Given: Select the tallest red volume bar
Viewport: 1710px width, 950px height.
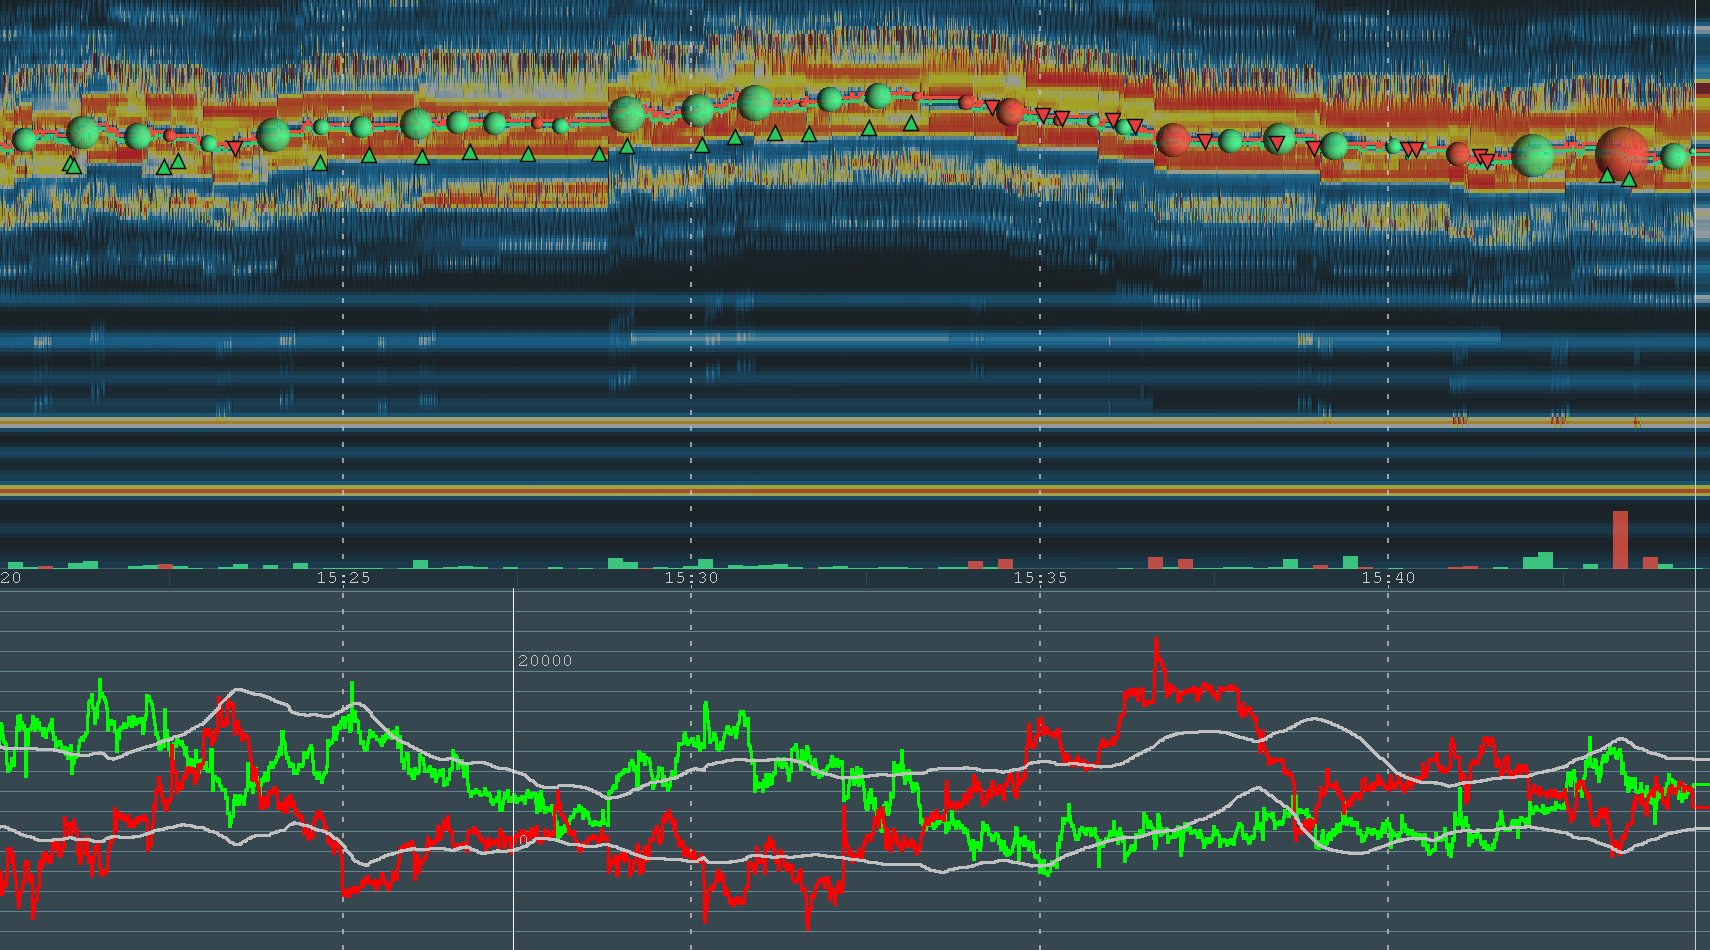Looking at the screenshot, I should coord(1620,540).
